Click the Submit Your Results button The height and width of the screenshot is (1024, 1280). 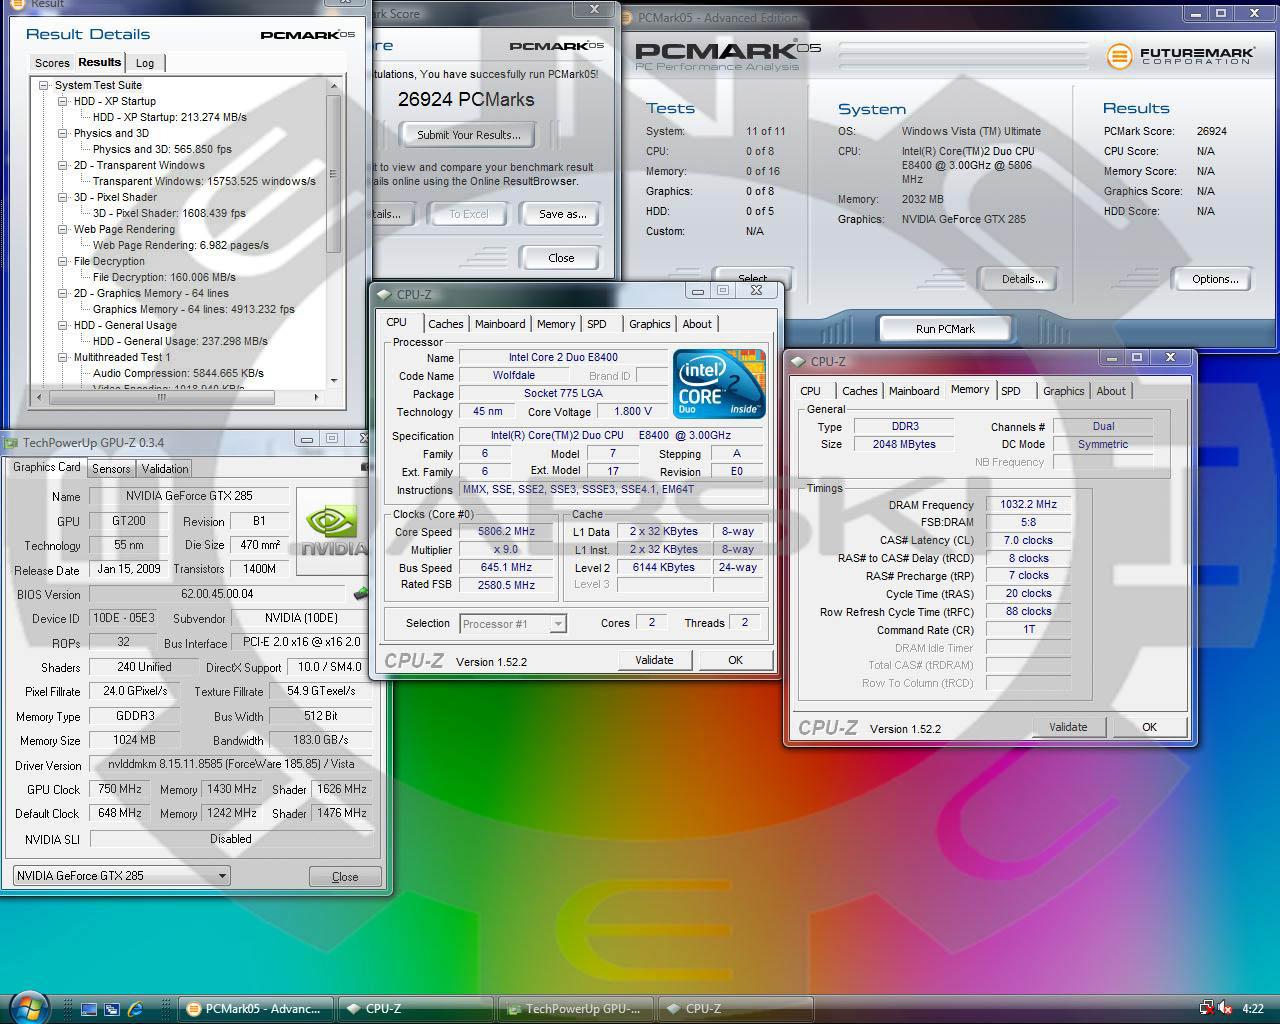tap(468, 135)
